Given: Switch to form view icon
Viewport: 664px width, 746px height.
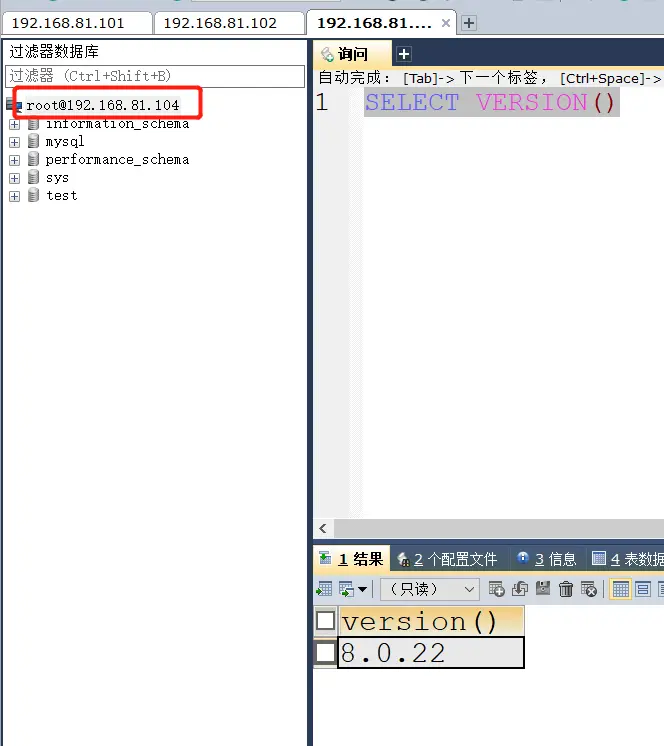Looking at the screenshot, I should click(x=643, y=589).
